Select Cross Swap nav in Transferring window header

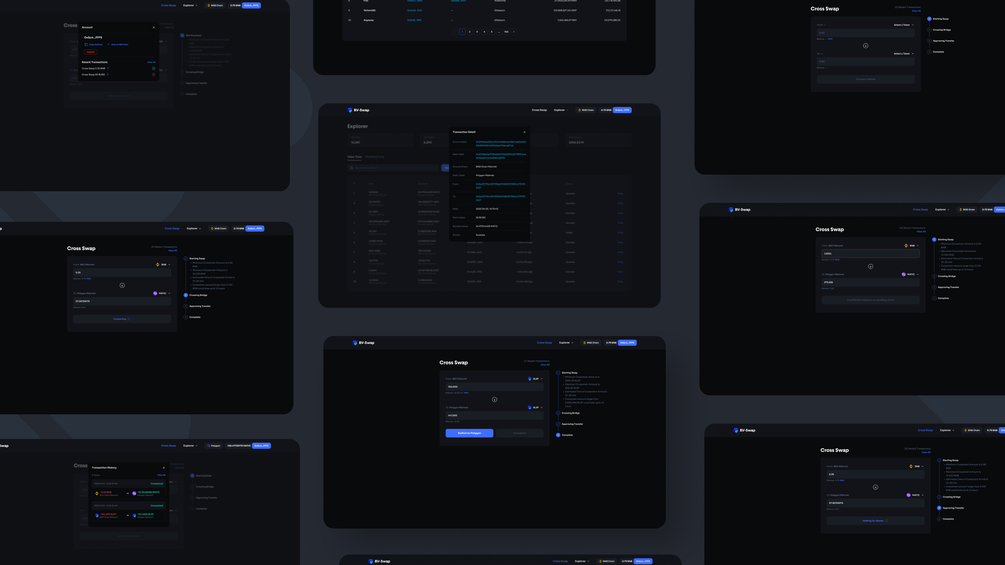[172, 229]
